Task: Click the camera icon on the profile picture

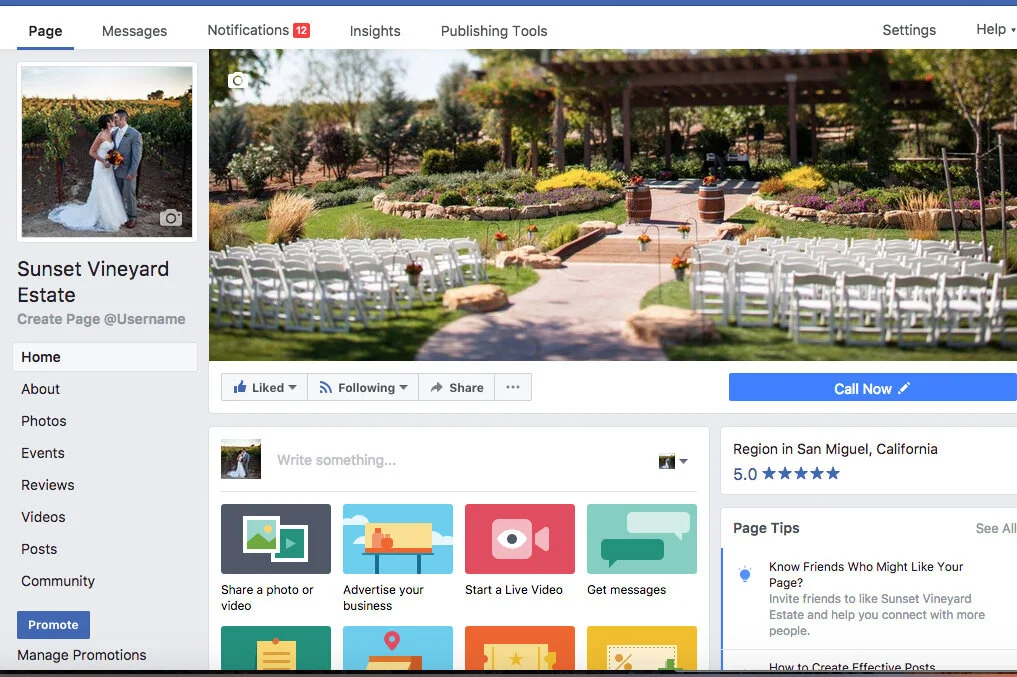Action: tap(171, 218)
